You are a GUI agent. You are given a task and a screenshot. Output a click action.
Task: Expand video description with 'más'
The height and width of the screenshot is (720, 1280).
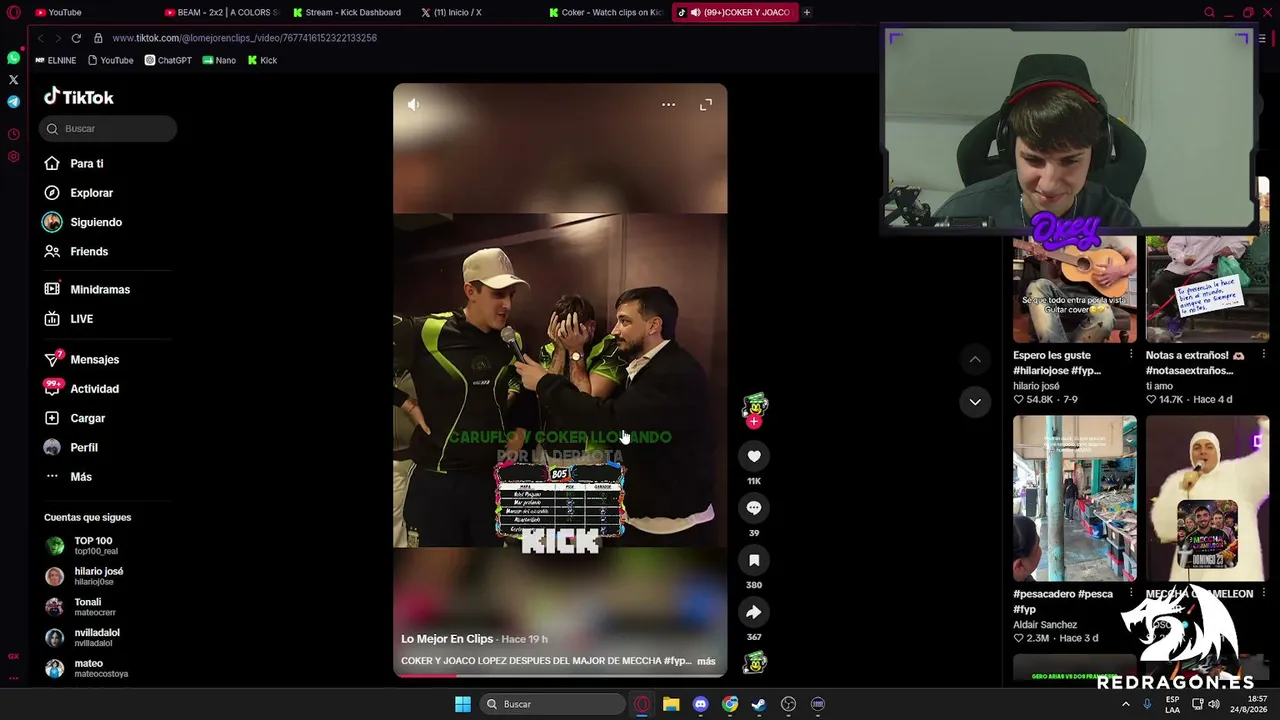coord(706,661)
